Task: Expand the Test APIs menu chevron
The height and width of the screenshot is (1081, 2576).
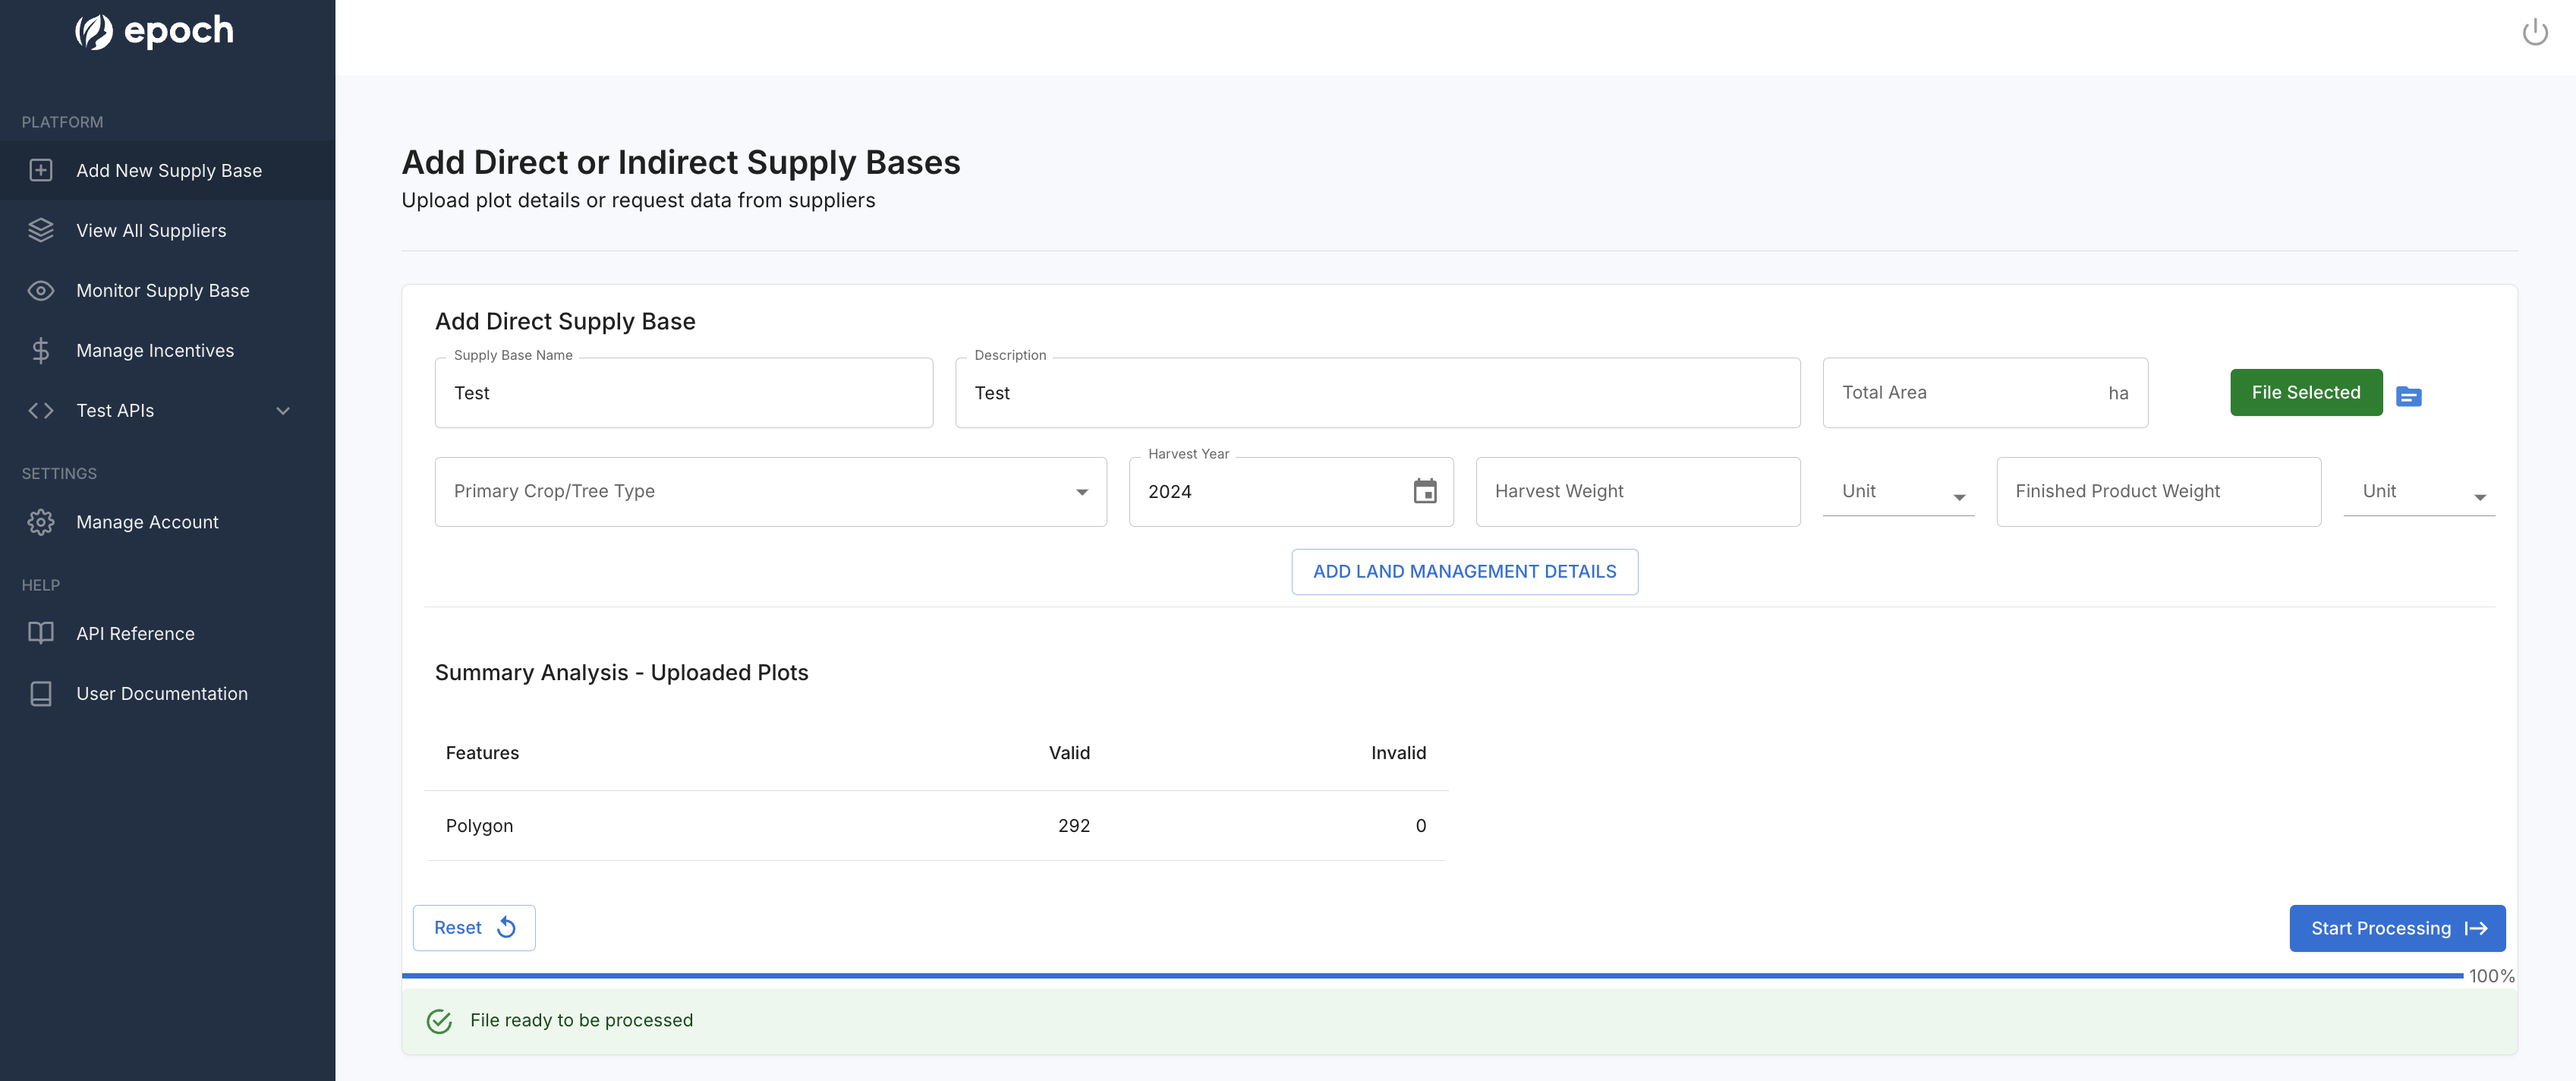Action: click(283, 411)
